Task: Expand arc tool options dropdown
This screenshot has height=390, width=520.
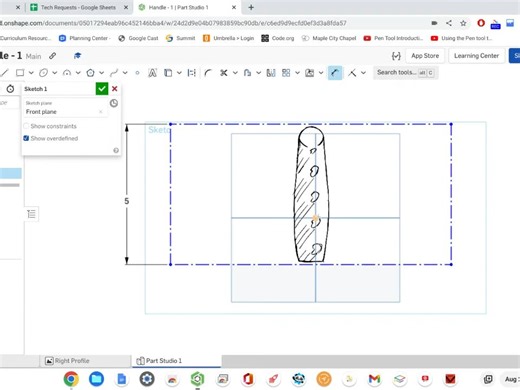Action: (78, 72)
